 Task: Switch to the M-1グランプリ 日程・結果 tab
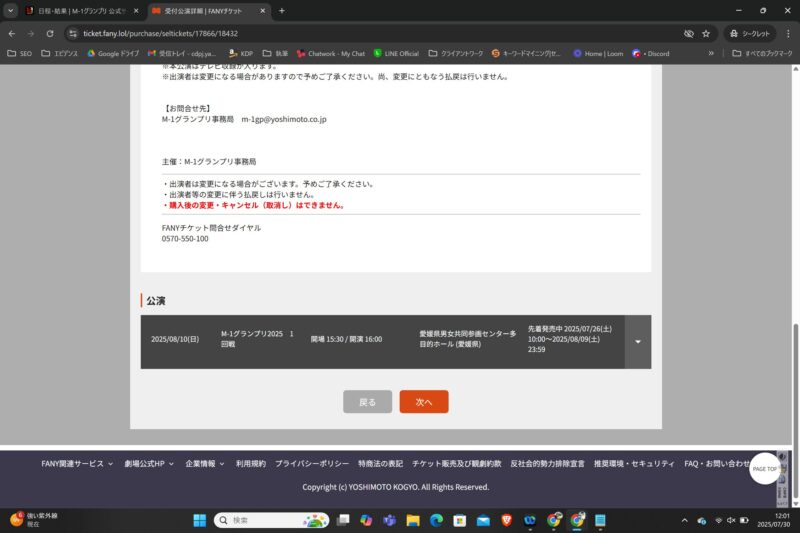(x=82, y=11)
